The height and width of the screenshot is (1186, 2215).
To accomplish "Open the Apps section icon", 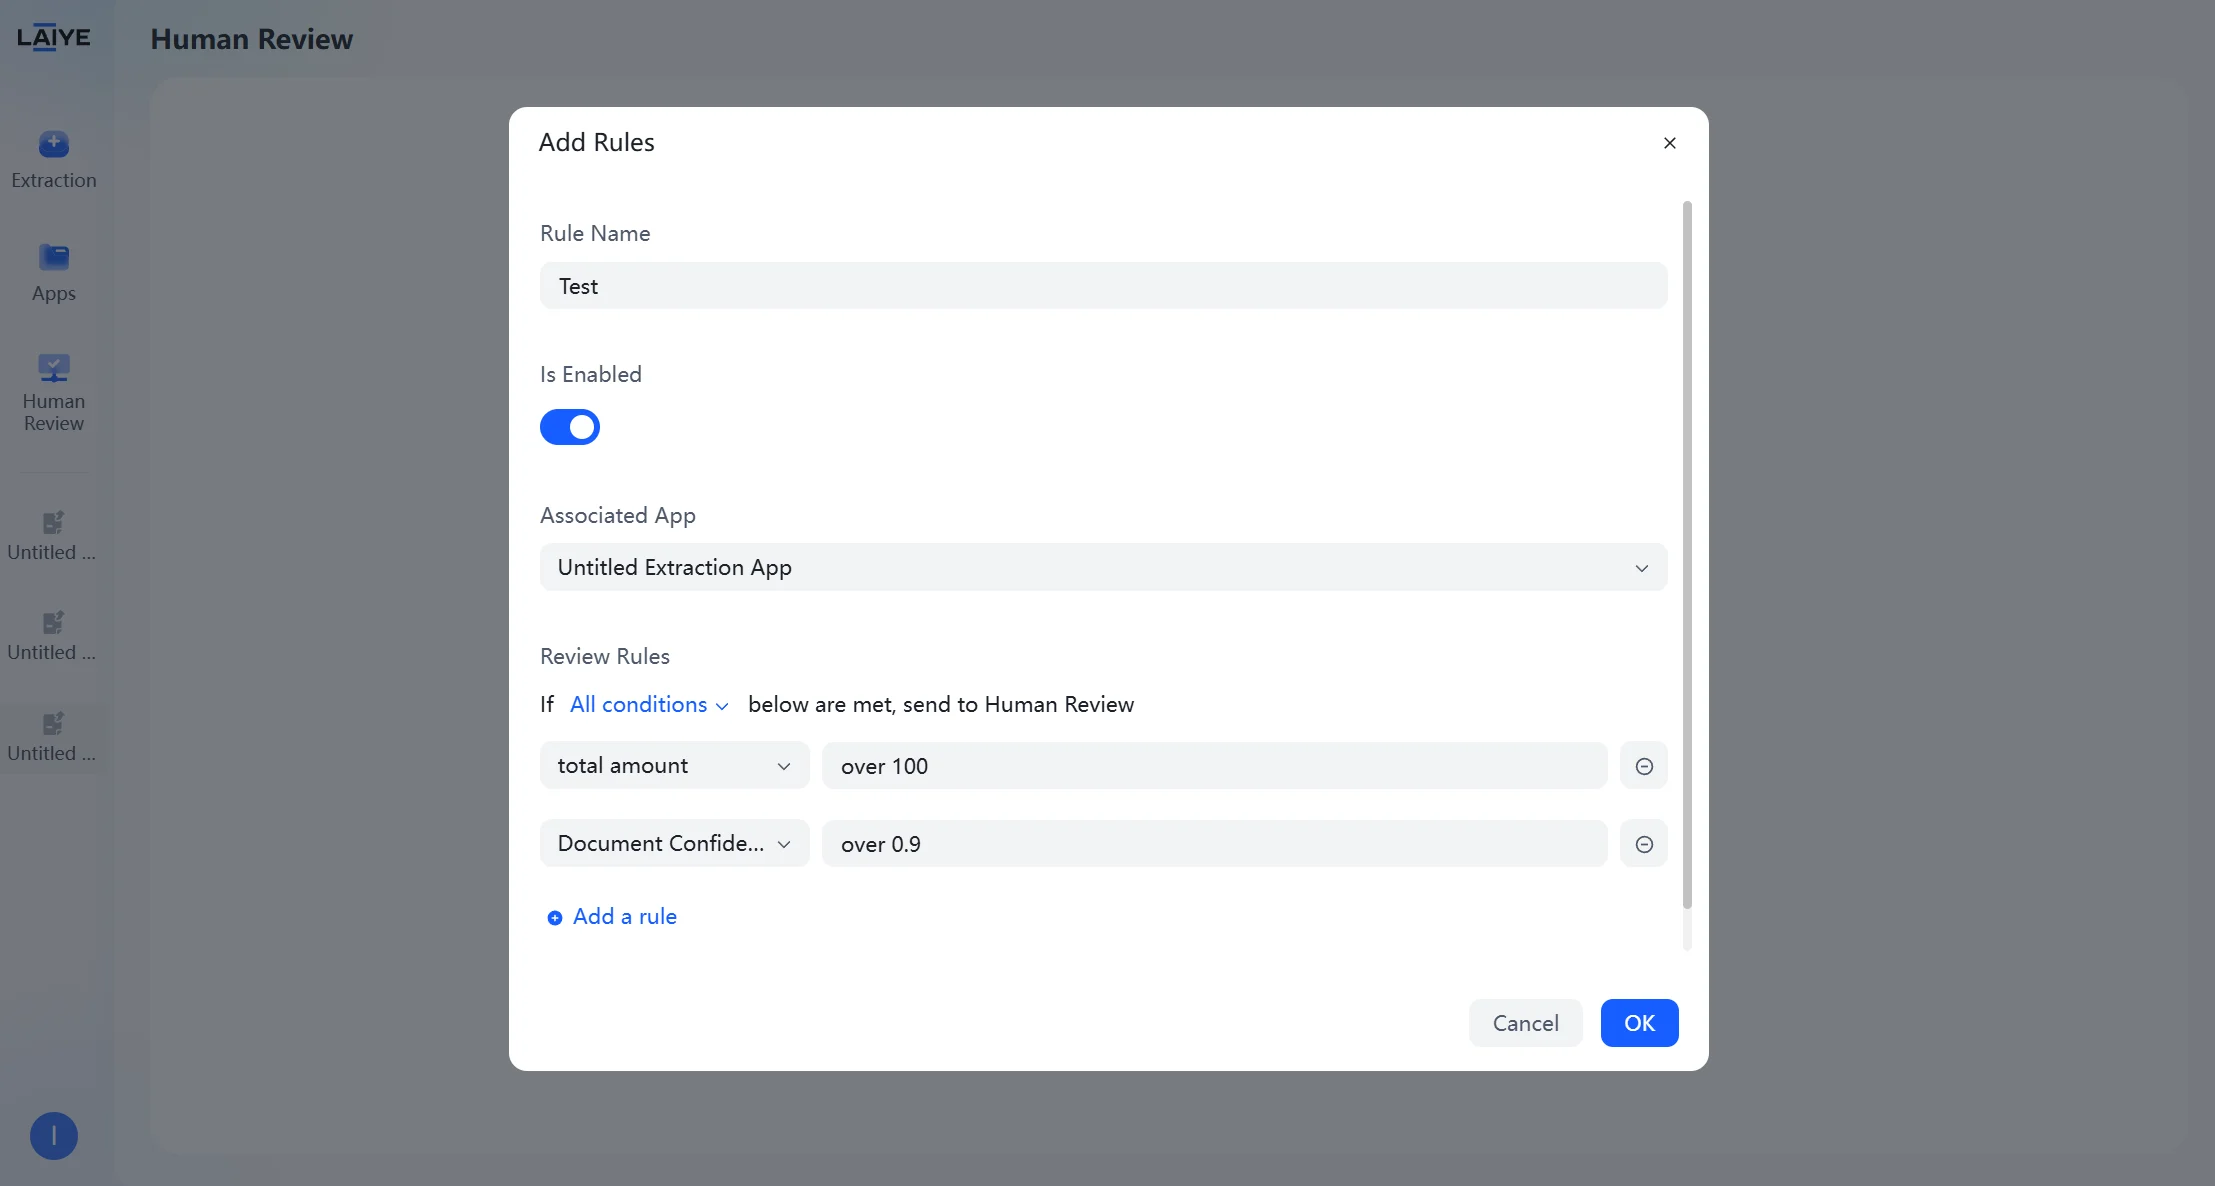I will [54, 257].
